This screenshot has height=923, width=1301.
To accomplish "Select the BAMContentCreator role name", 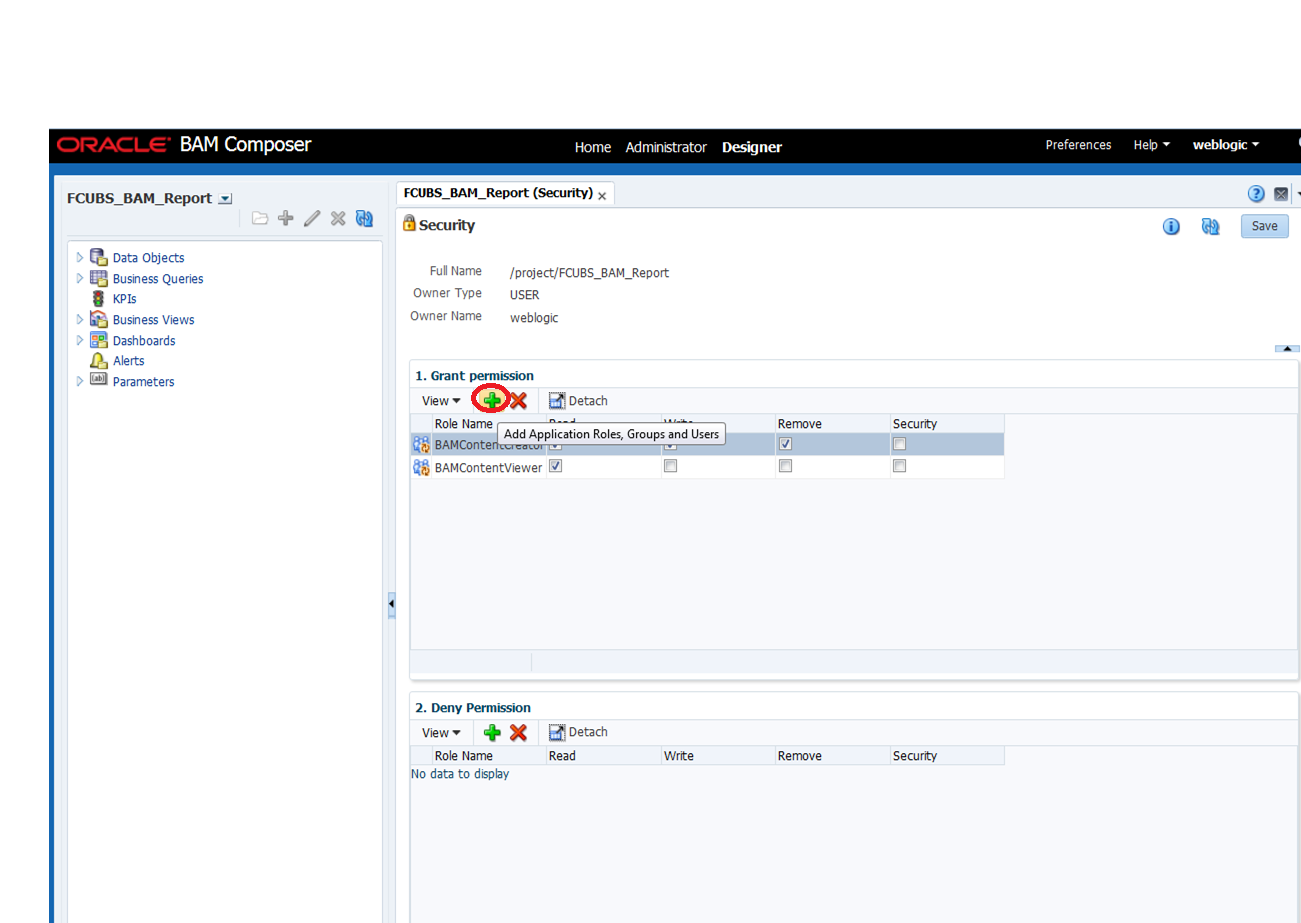I will point(489,445).
